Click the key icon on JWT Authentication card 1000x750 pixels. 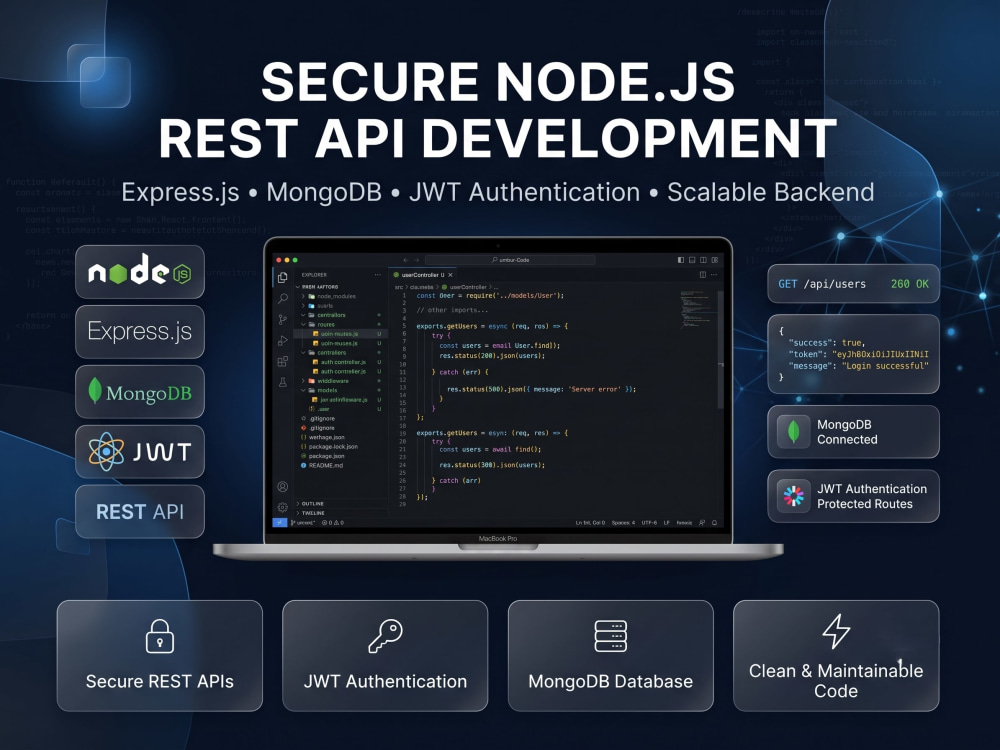pyautogui.click(x=385, y=636)
